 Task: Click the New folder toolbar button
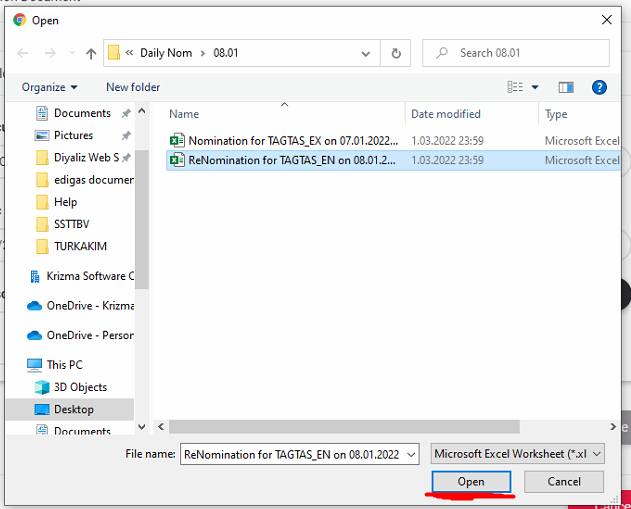click(133, 87)
